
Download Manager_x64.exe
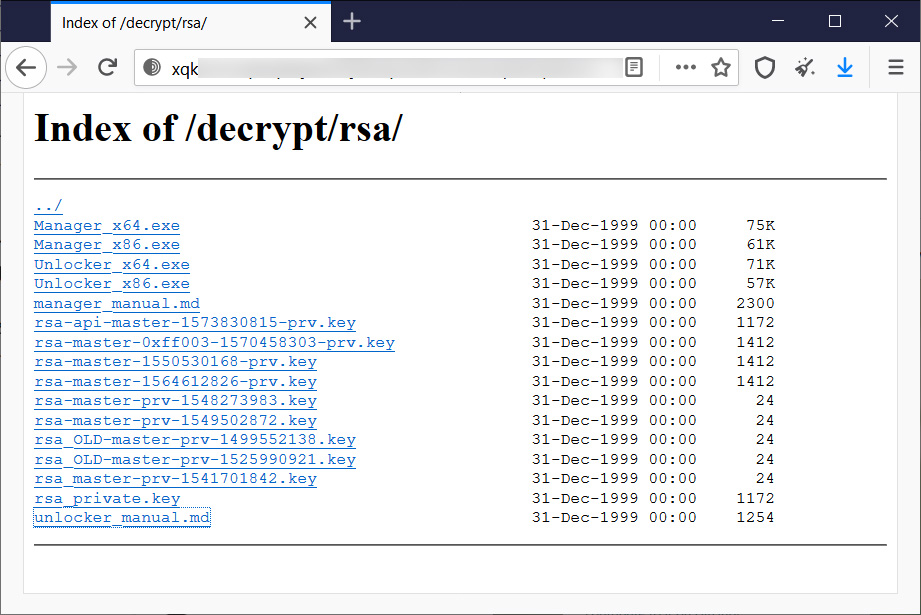(x=106, y=225)
